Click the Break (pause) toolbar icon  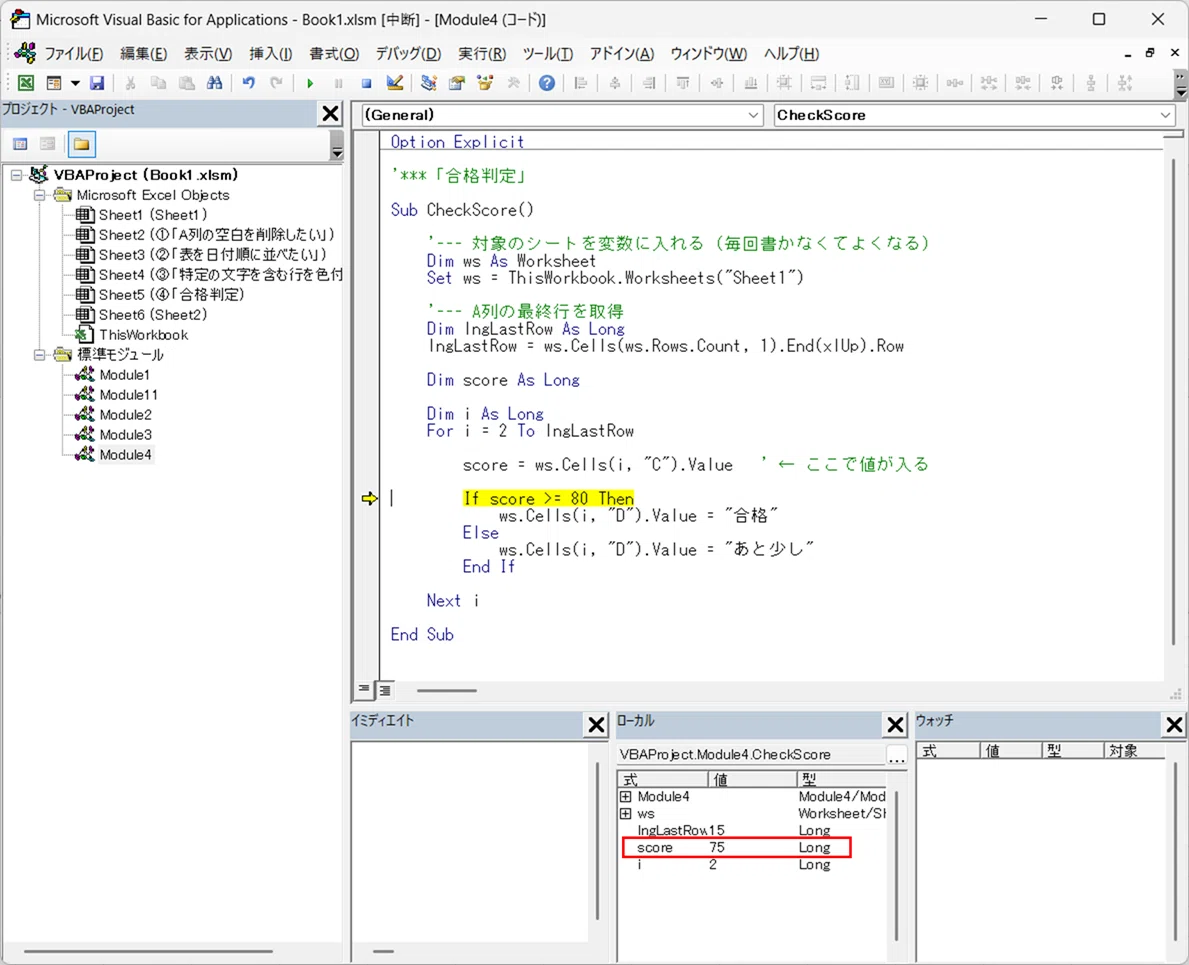click(x=338, y=83)
